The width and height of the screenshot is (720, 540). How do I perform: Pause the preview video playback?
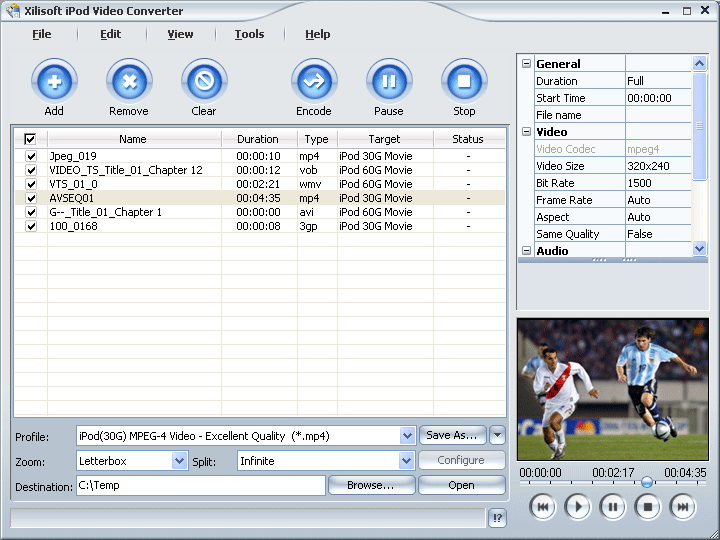pos(613,507)
